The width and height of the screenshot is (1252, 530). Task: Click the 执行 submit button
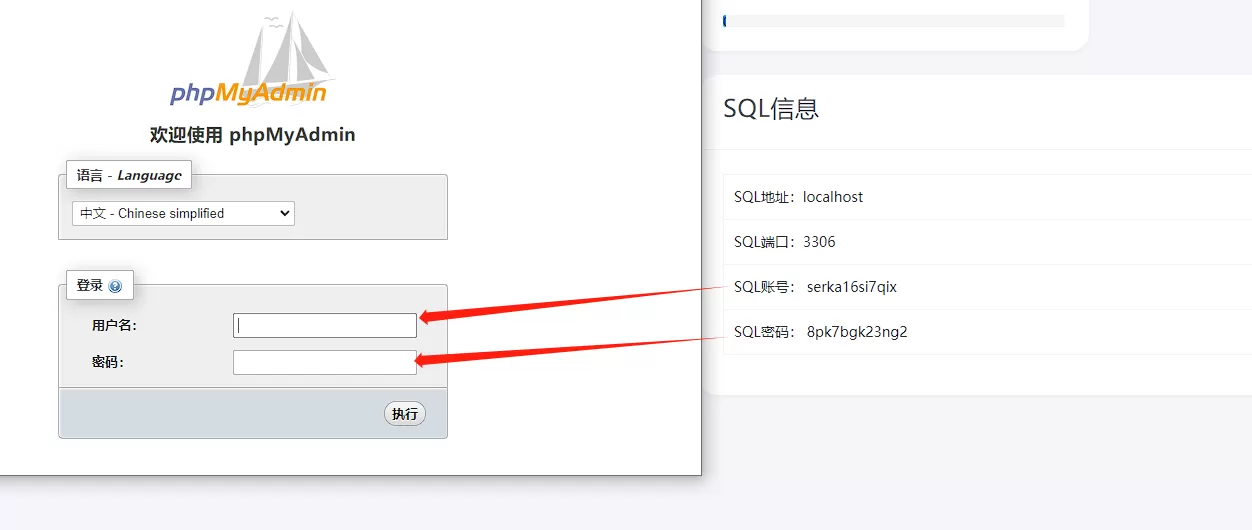405,414
